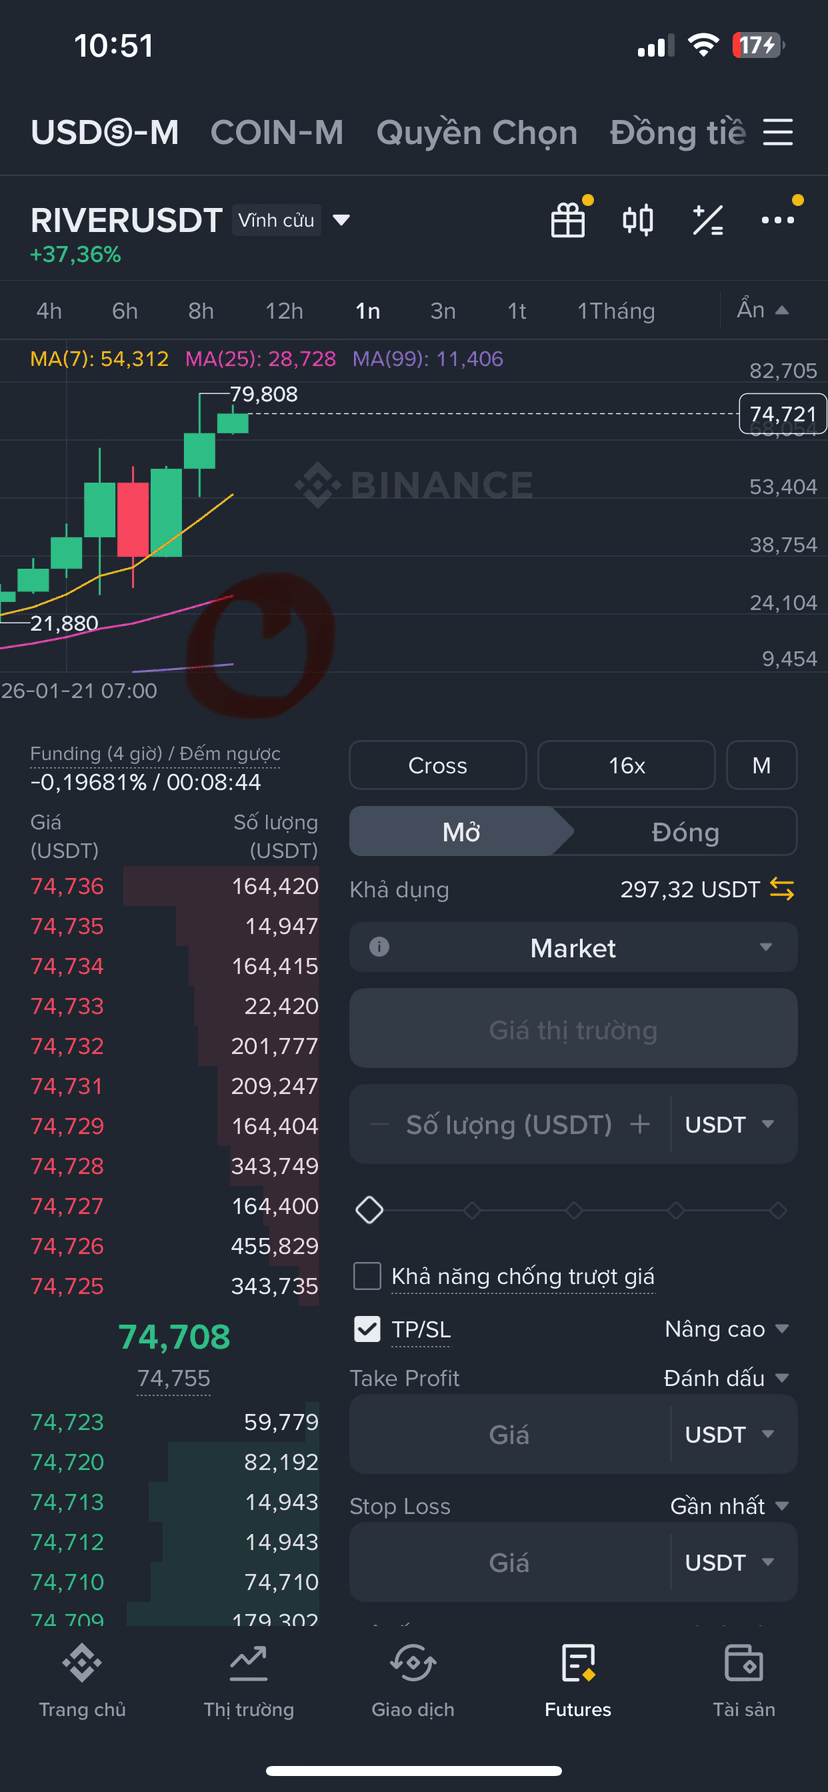Tap mark price 74,755

[174, 1378]
